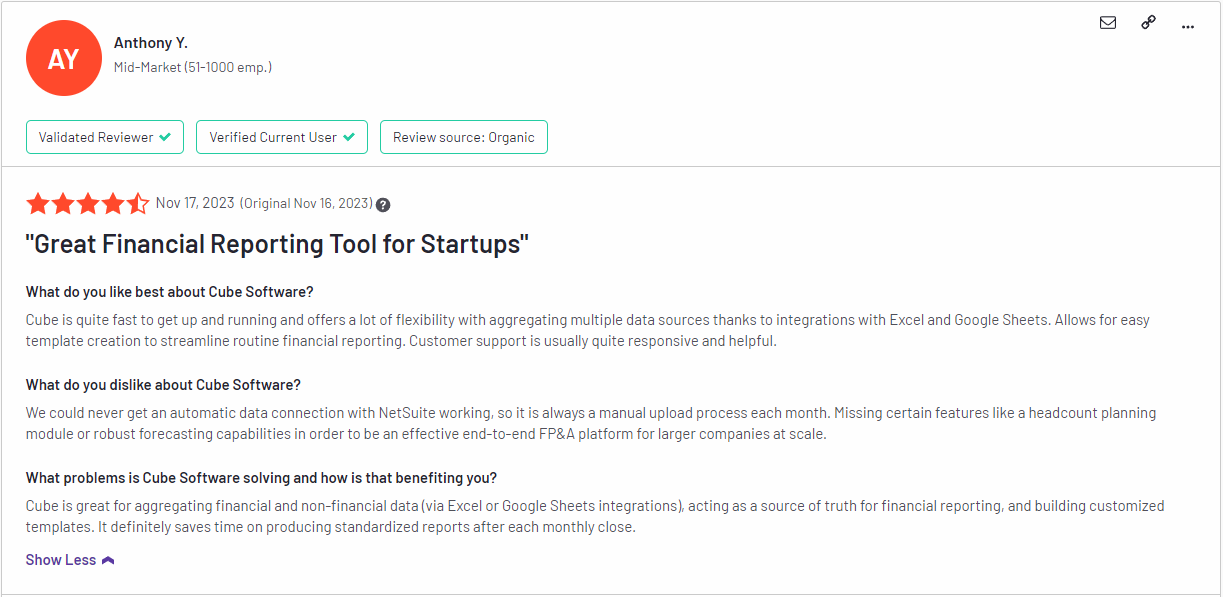The image size is (1223, 597).
Task: Click the Original Nov 16, 2023 text
Action: [x=306, y=204]
